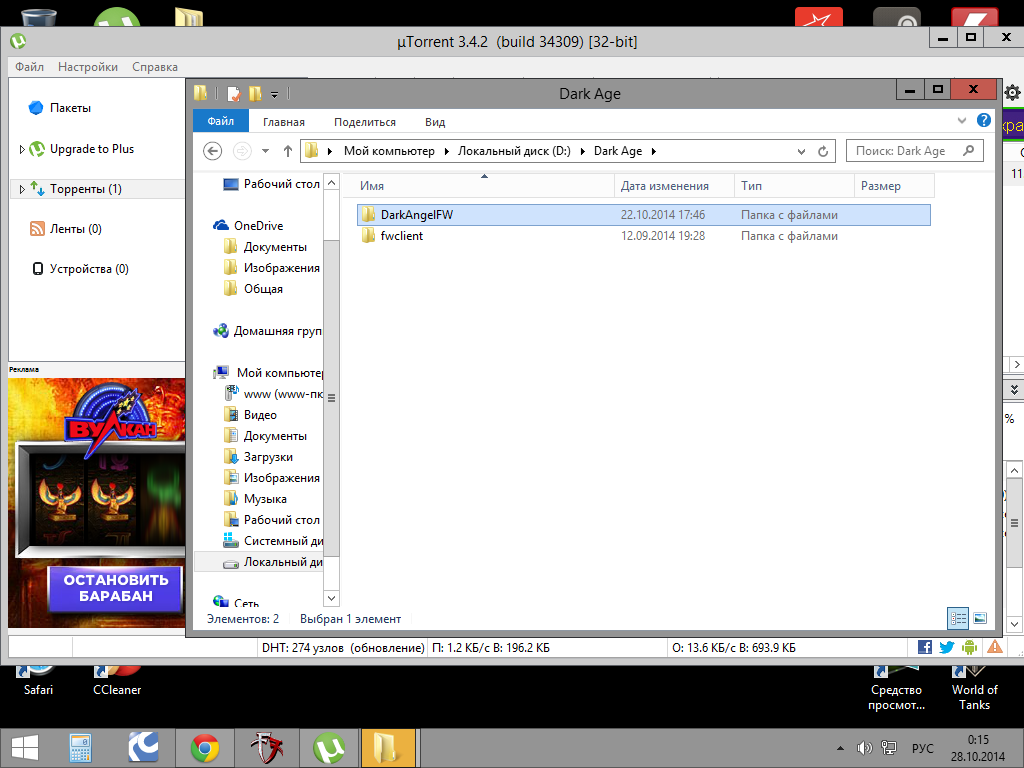Open the Calculator taskbar icon
This screenshot has height=768, width=1024.
tap(80, 748)
